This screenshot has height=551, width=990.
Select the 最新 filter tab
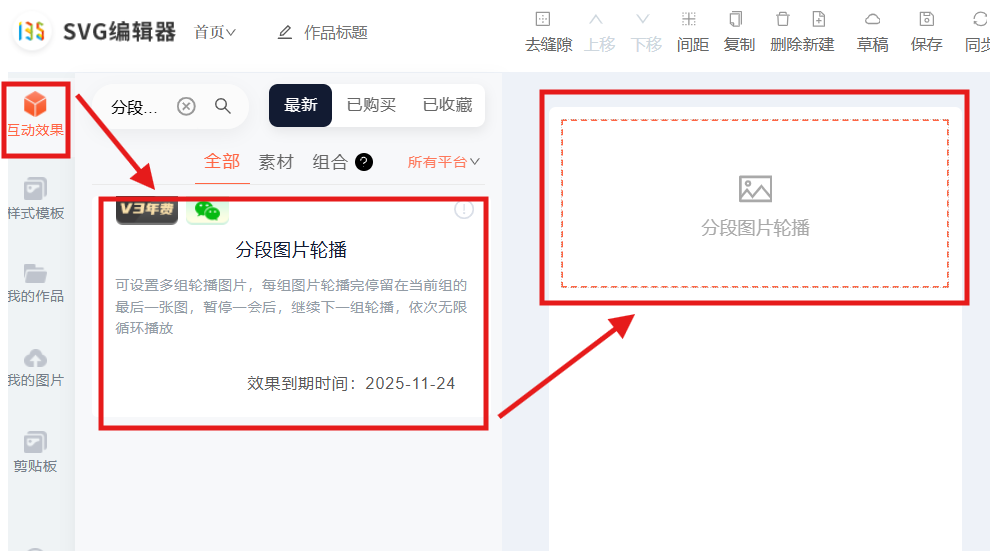click(301, 105)
